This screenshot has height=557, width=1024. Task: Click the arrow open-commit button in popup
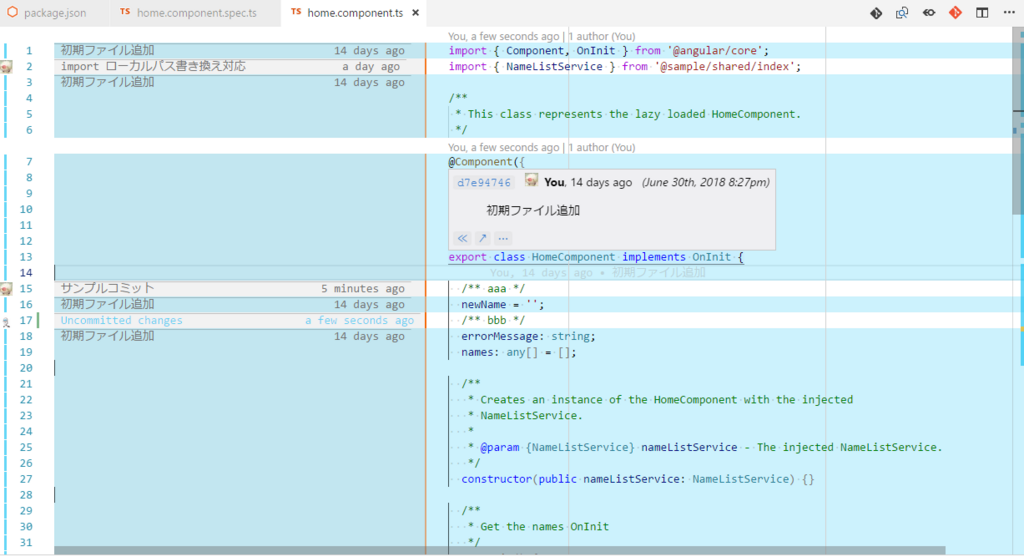point(482,238)
